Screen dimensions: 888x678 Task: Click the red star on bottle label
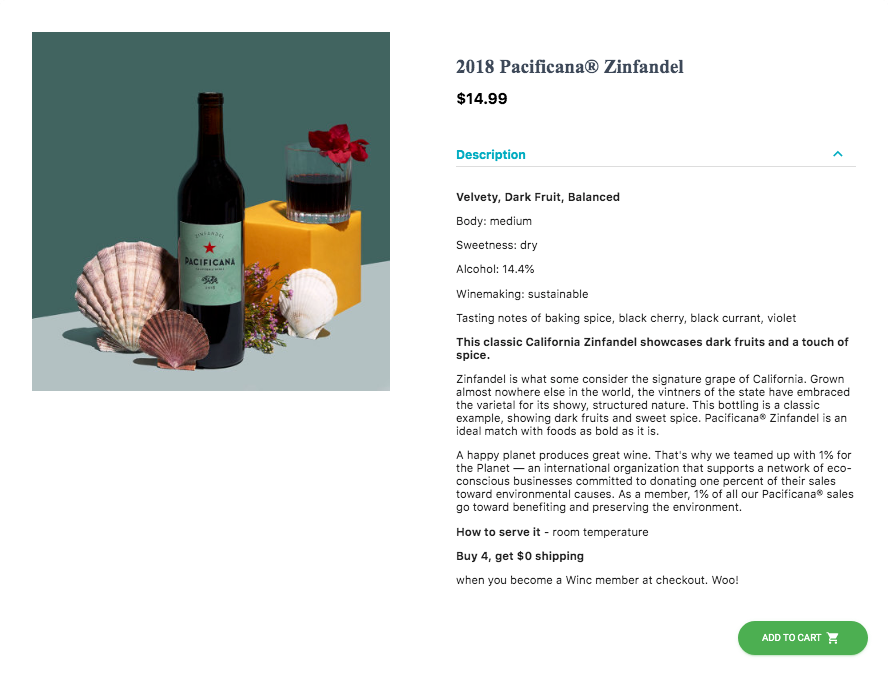[x=210, y=248]
